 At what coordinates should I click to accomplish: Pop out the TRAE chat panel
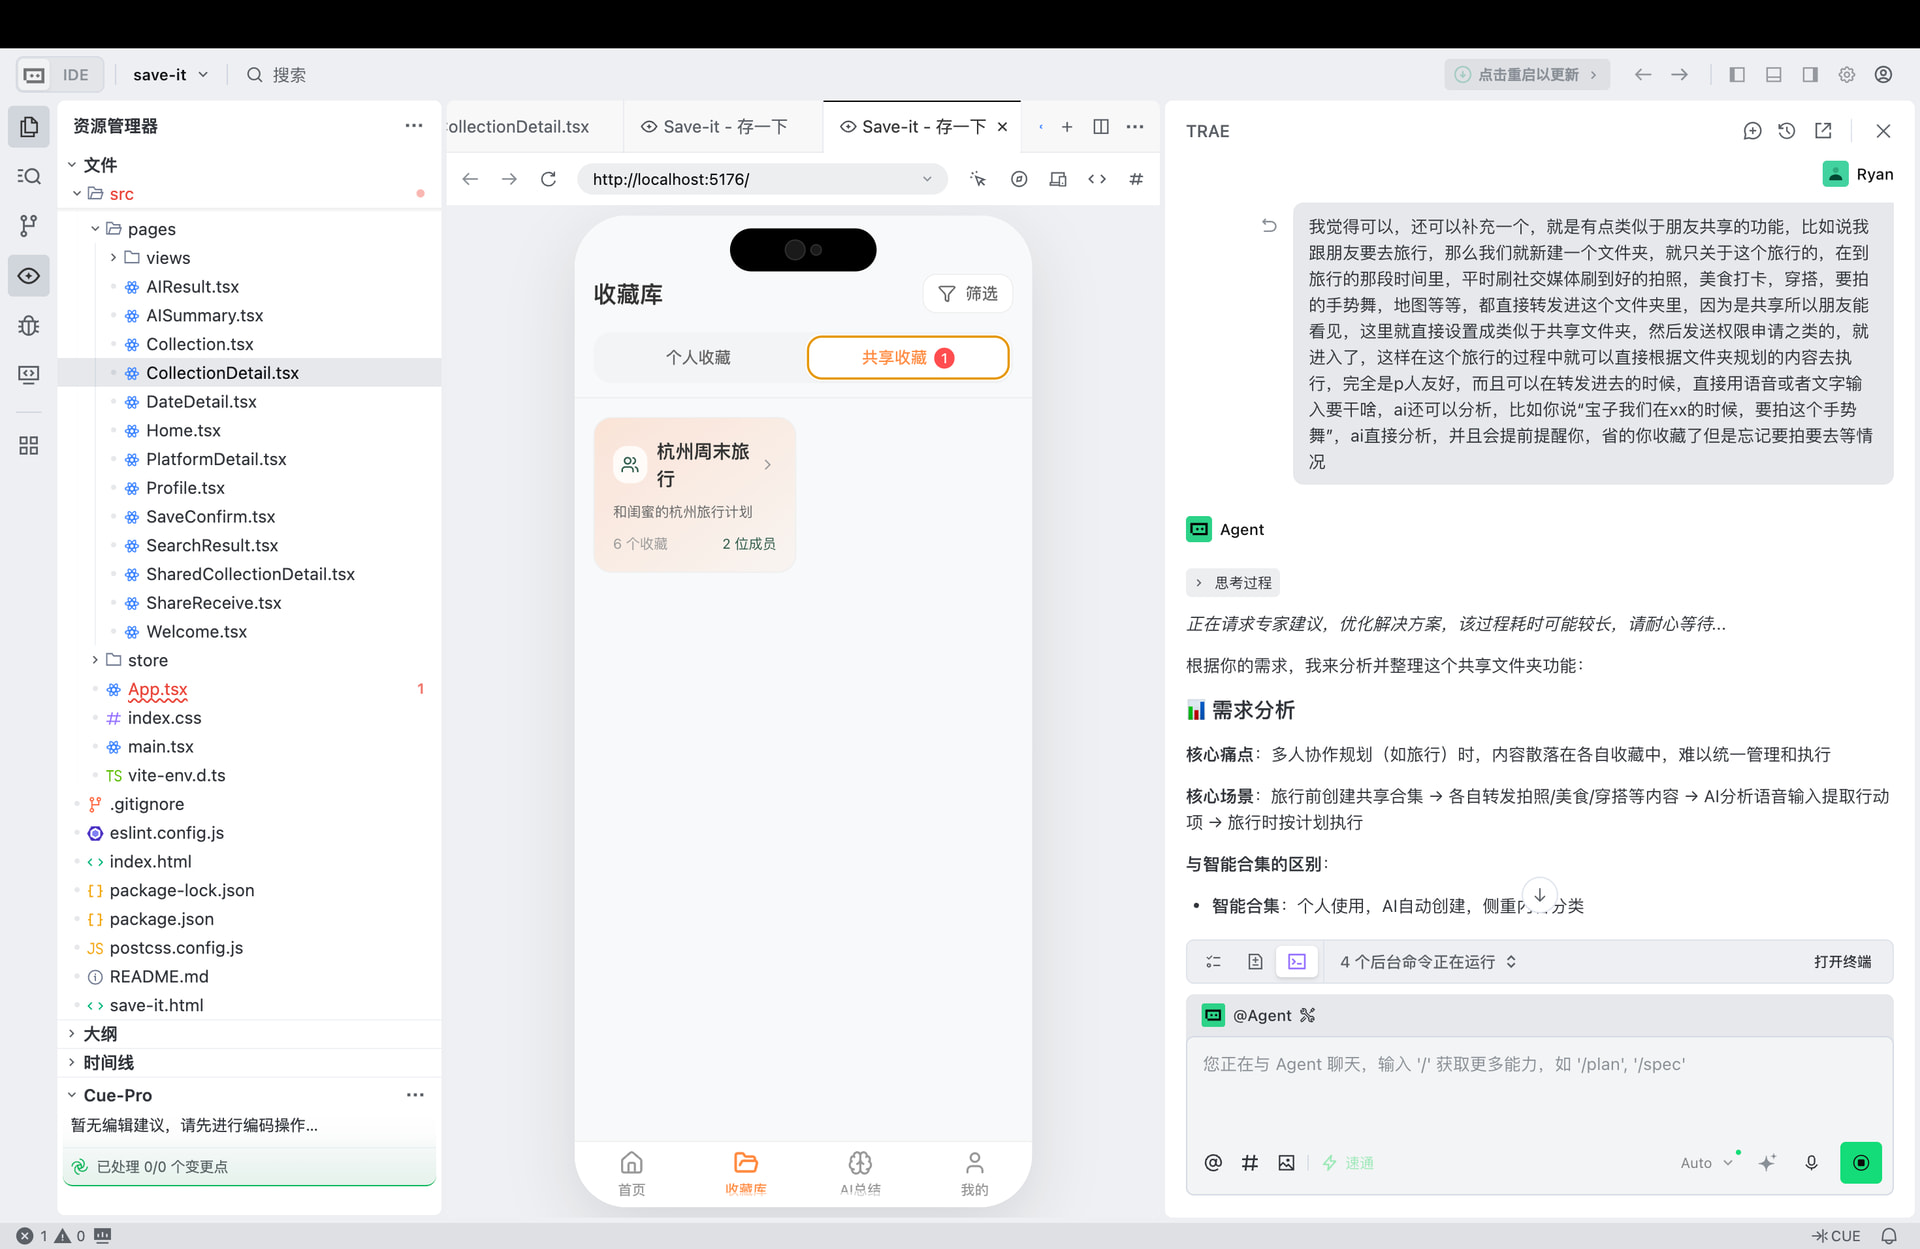tap(1823, 131)
